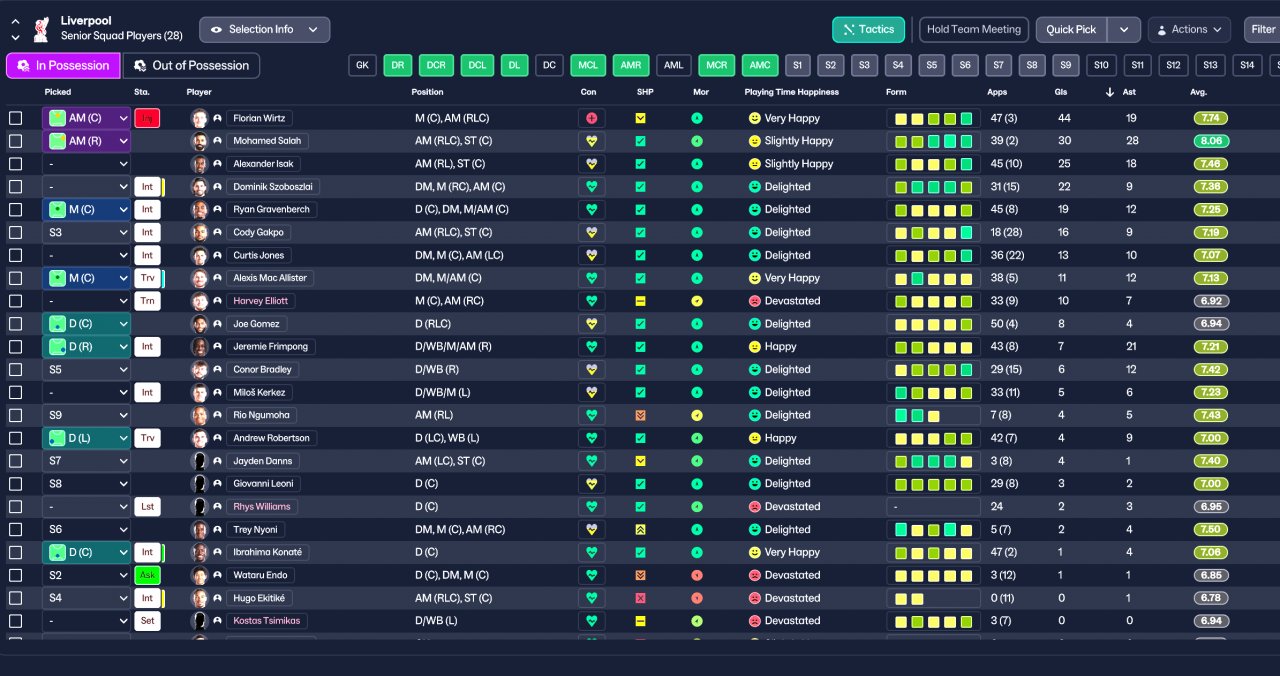
Task: Click the person icon beside Alexander Isak
Action: [x=217, y=164]
